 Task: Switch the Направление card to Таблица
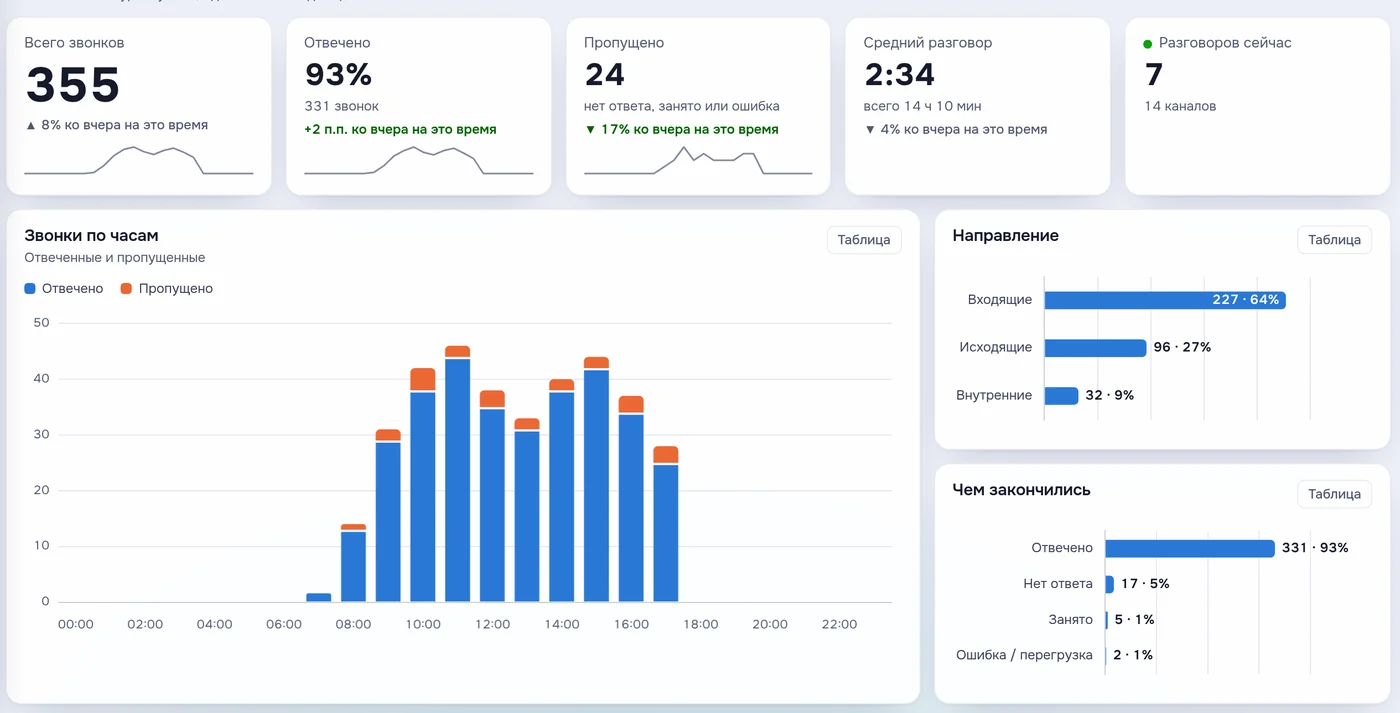pyautogui.click(x=1334, y=240)
